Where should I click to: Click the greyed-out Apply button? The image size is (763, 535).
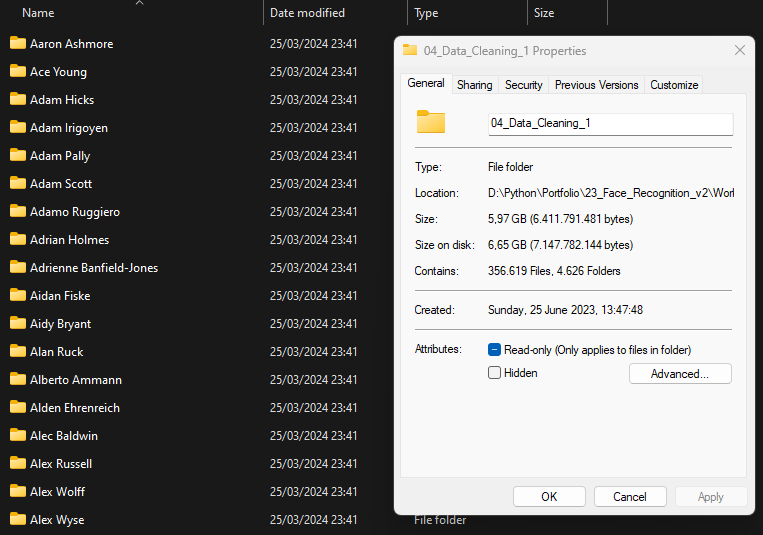(x=710, y=497)
